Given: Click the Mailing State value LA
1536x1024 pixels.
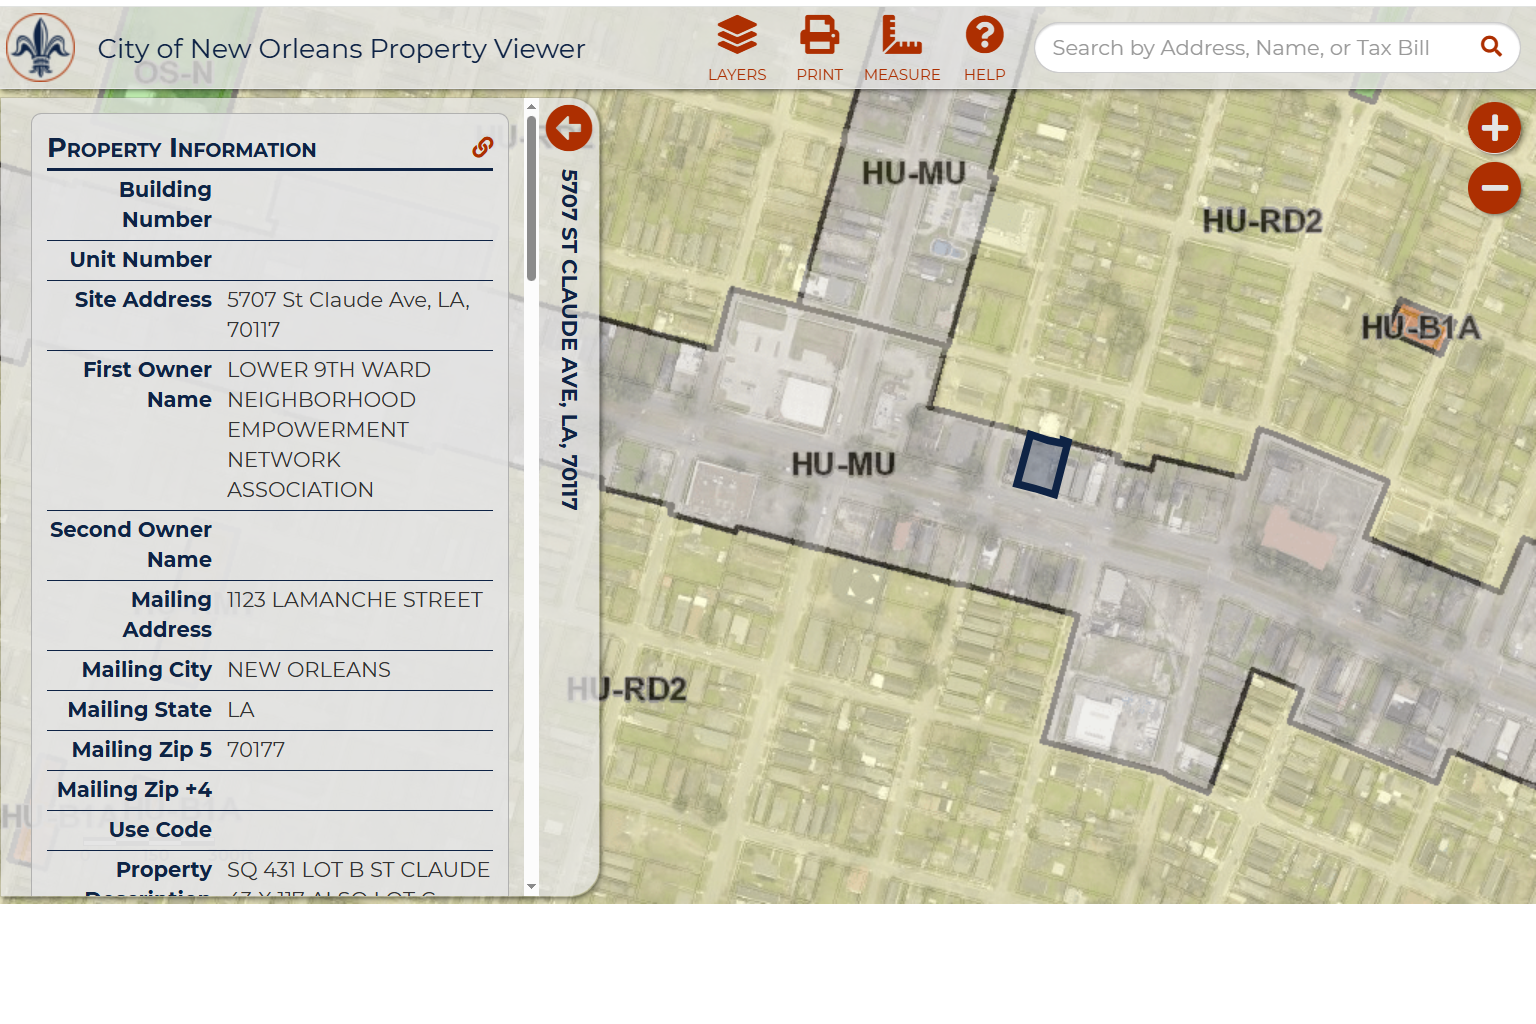Looking at the screenshot, I should [241, 710].
